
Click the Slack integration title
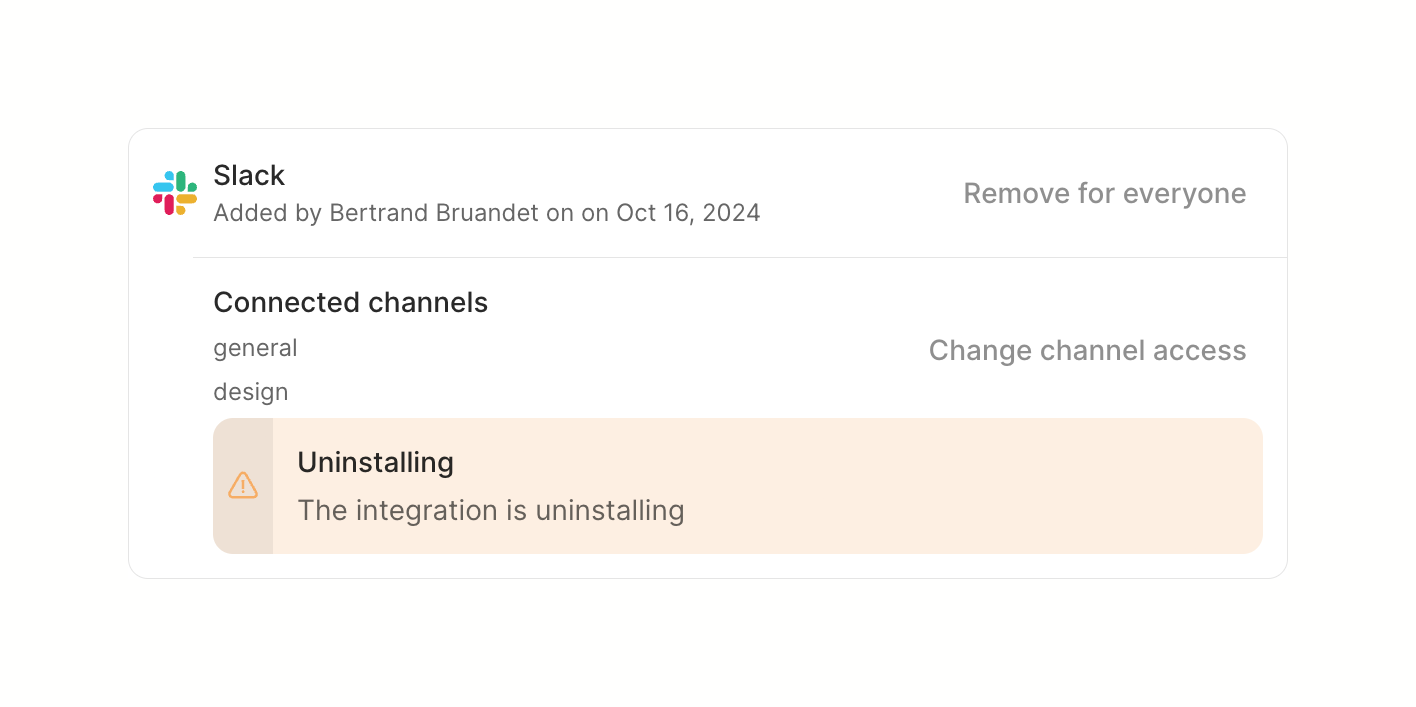coord(249,176)
